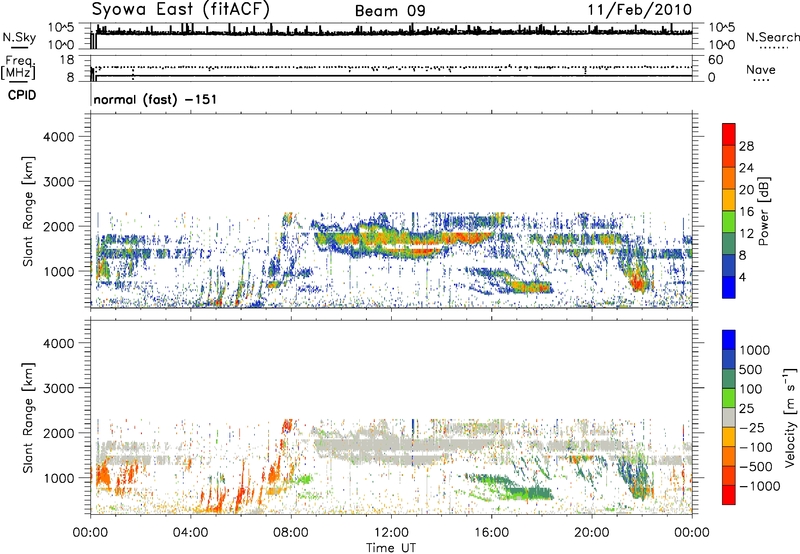
Task: Click the "60" Nave axis tick label
Action: pyautogui.click(x=716, y=60)
